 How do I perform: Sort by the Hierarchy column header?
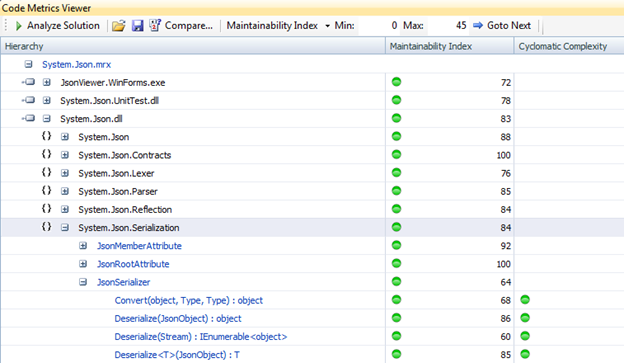(193, 46)
